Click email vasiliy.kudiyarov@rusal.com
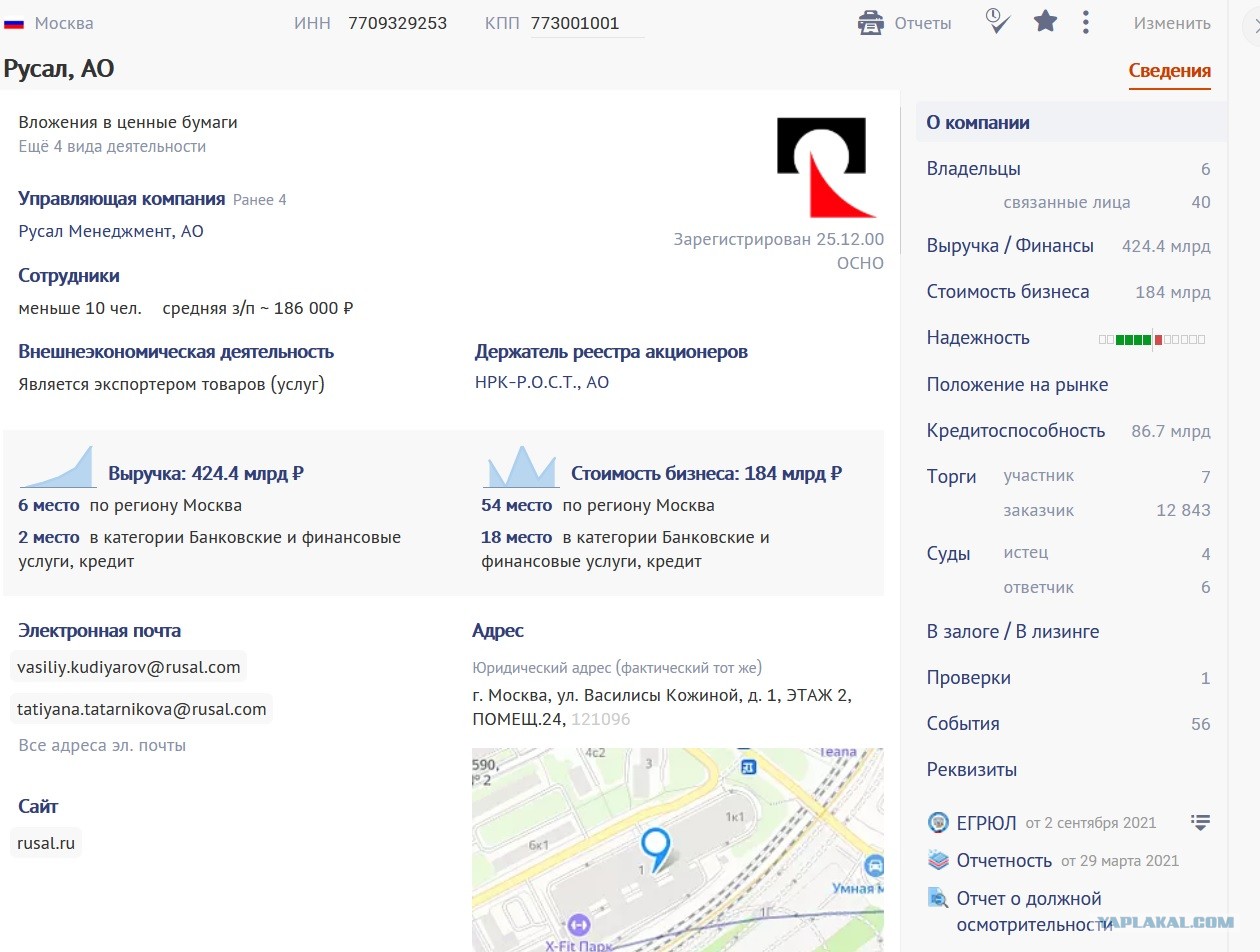 (129, 667)
